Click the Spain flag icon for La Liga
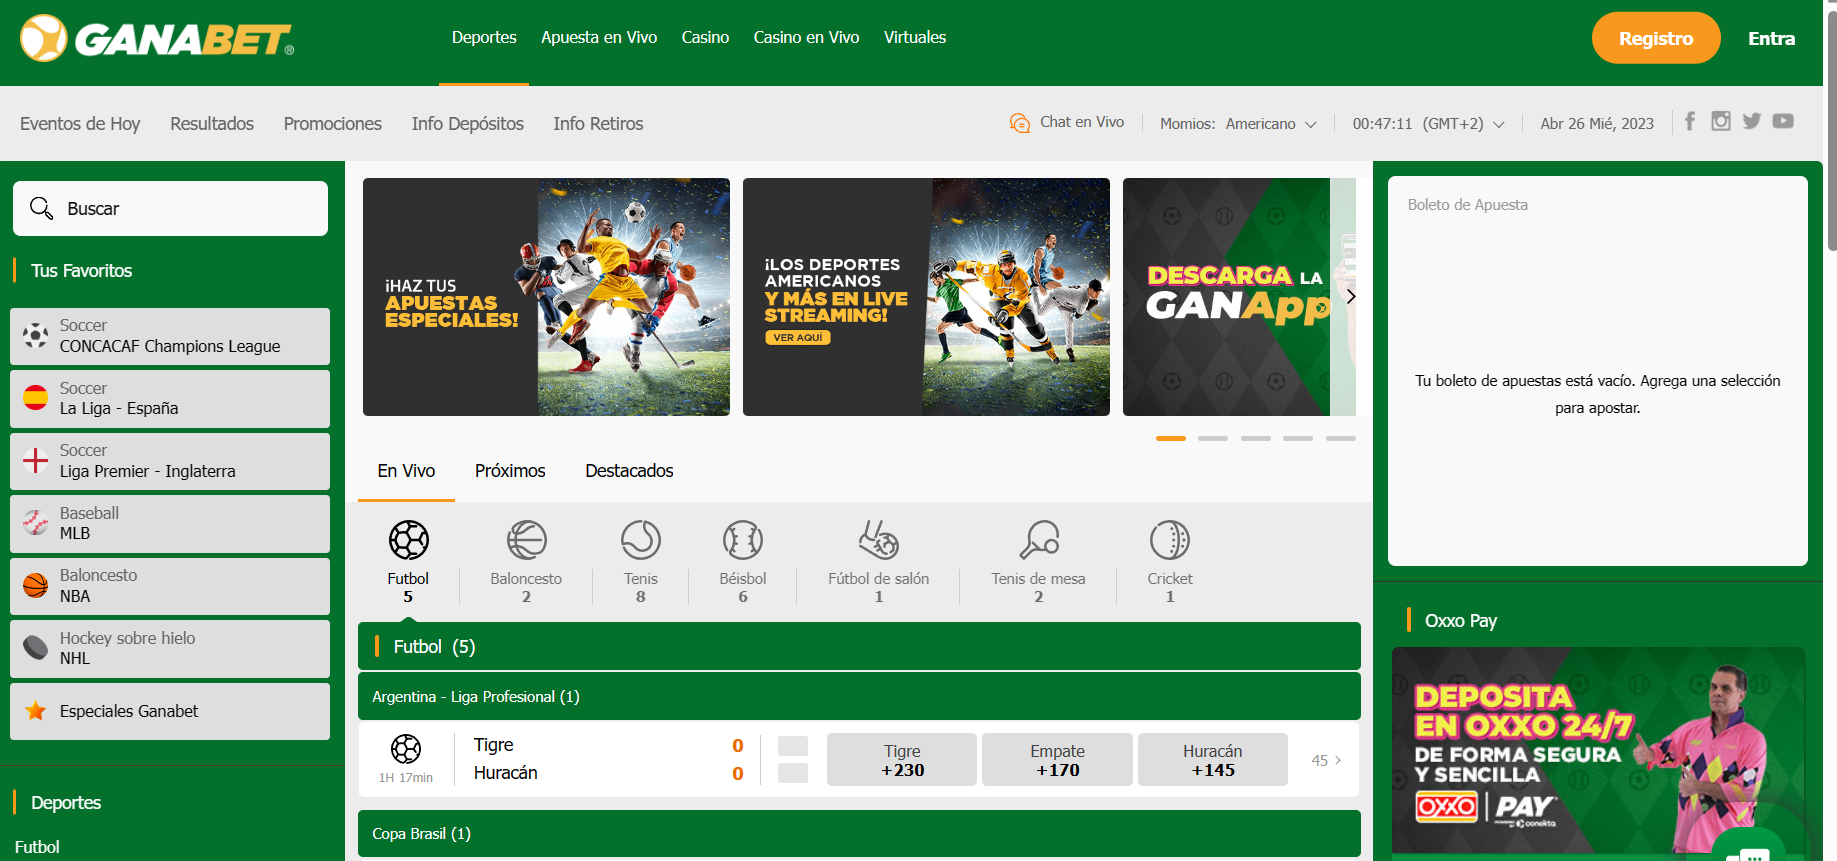Screen dimensions: 1837x861 pyautogui.click(x=35, y=398)
